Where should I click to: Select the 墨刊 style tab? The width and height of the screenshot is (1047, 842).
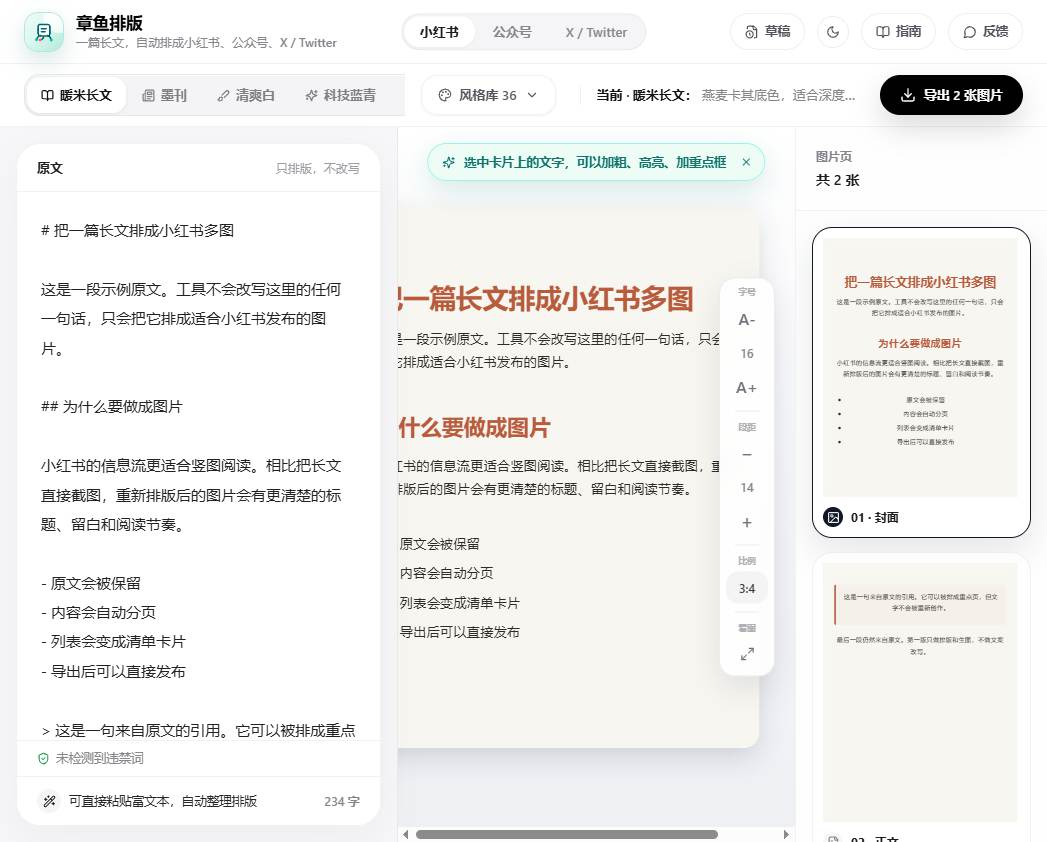click(164, 95)
